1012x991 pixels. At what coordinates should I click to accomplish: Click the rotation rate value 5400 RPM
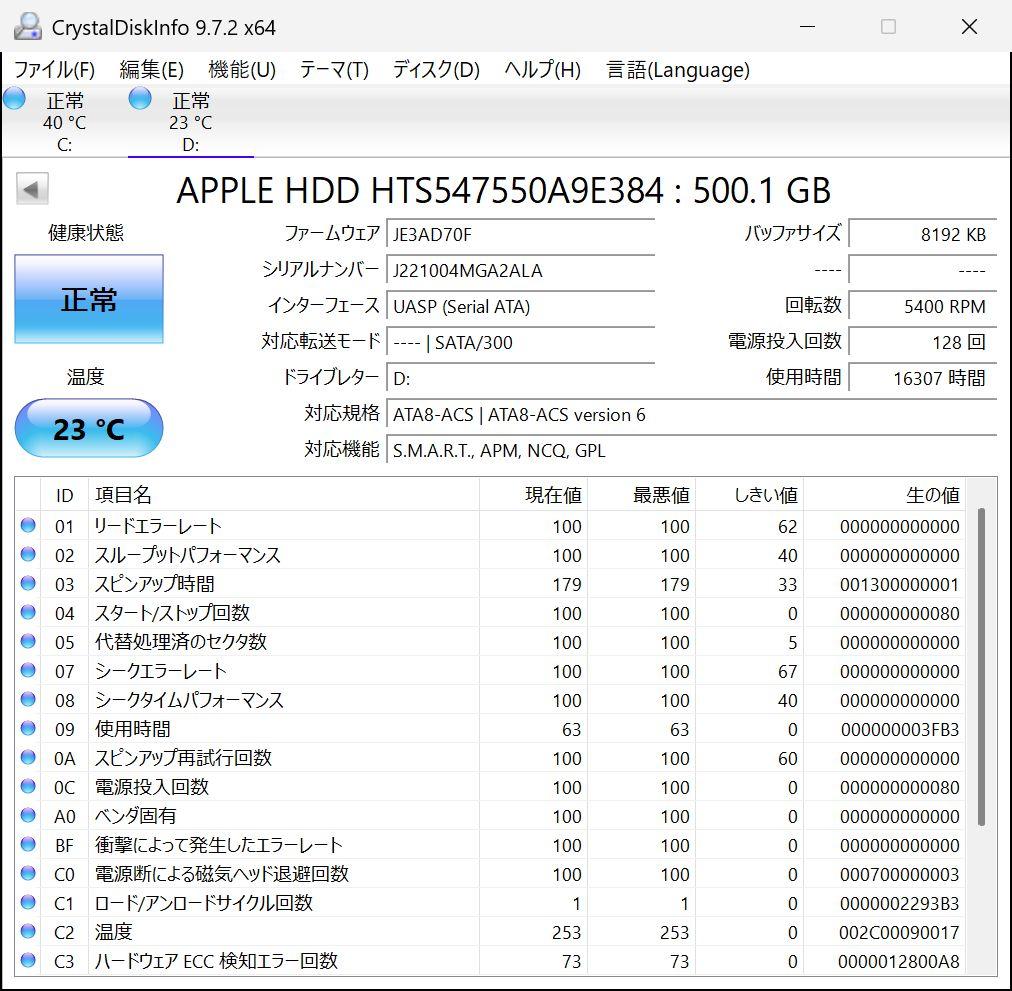(x=922, y=306)
